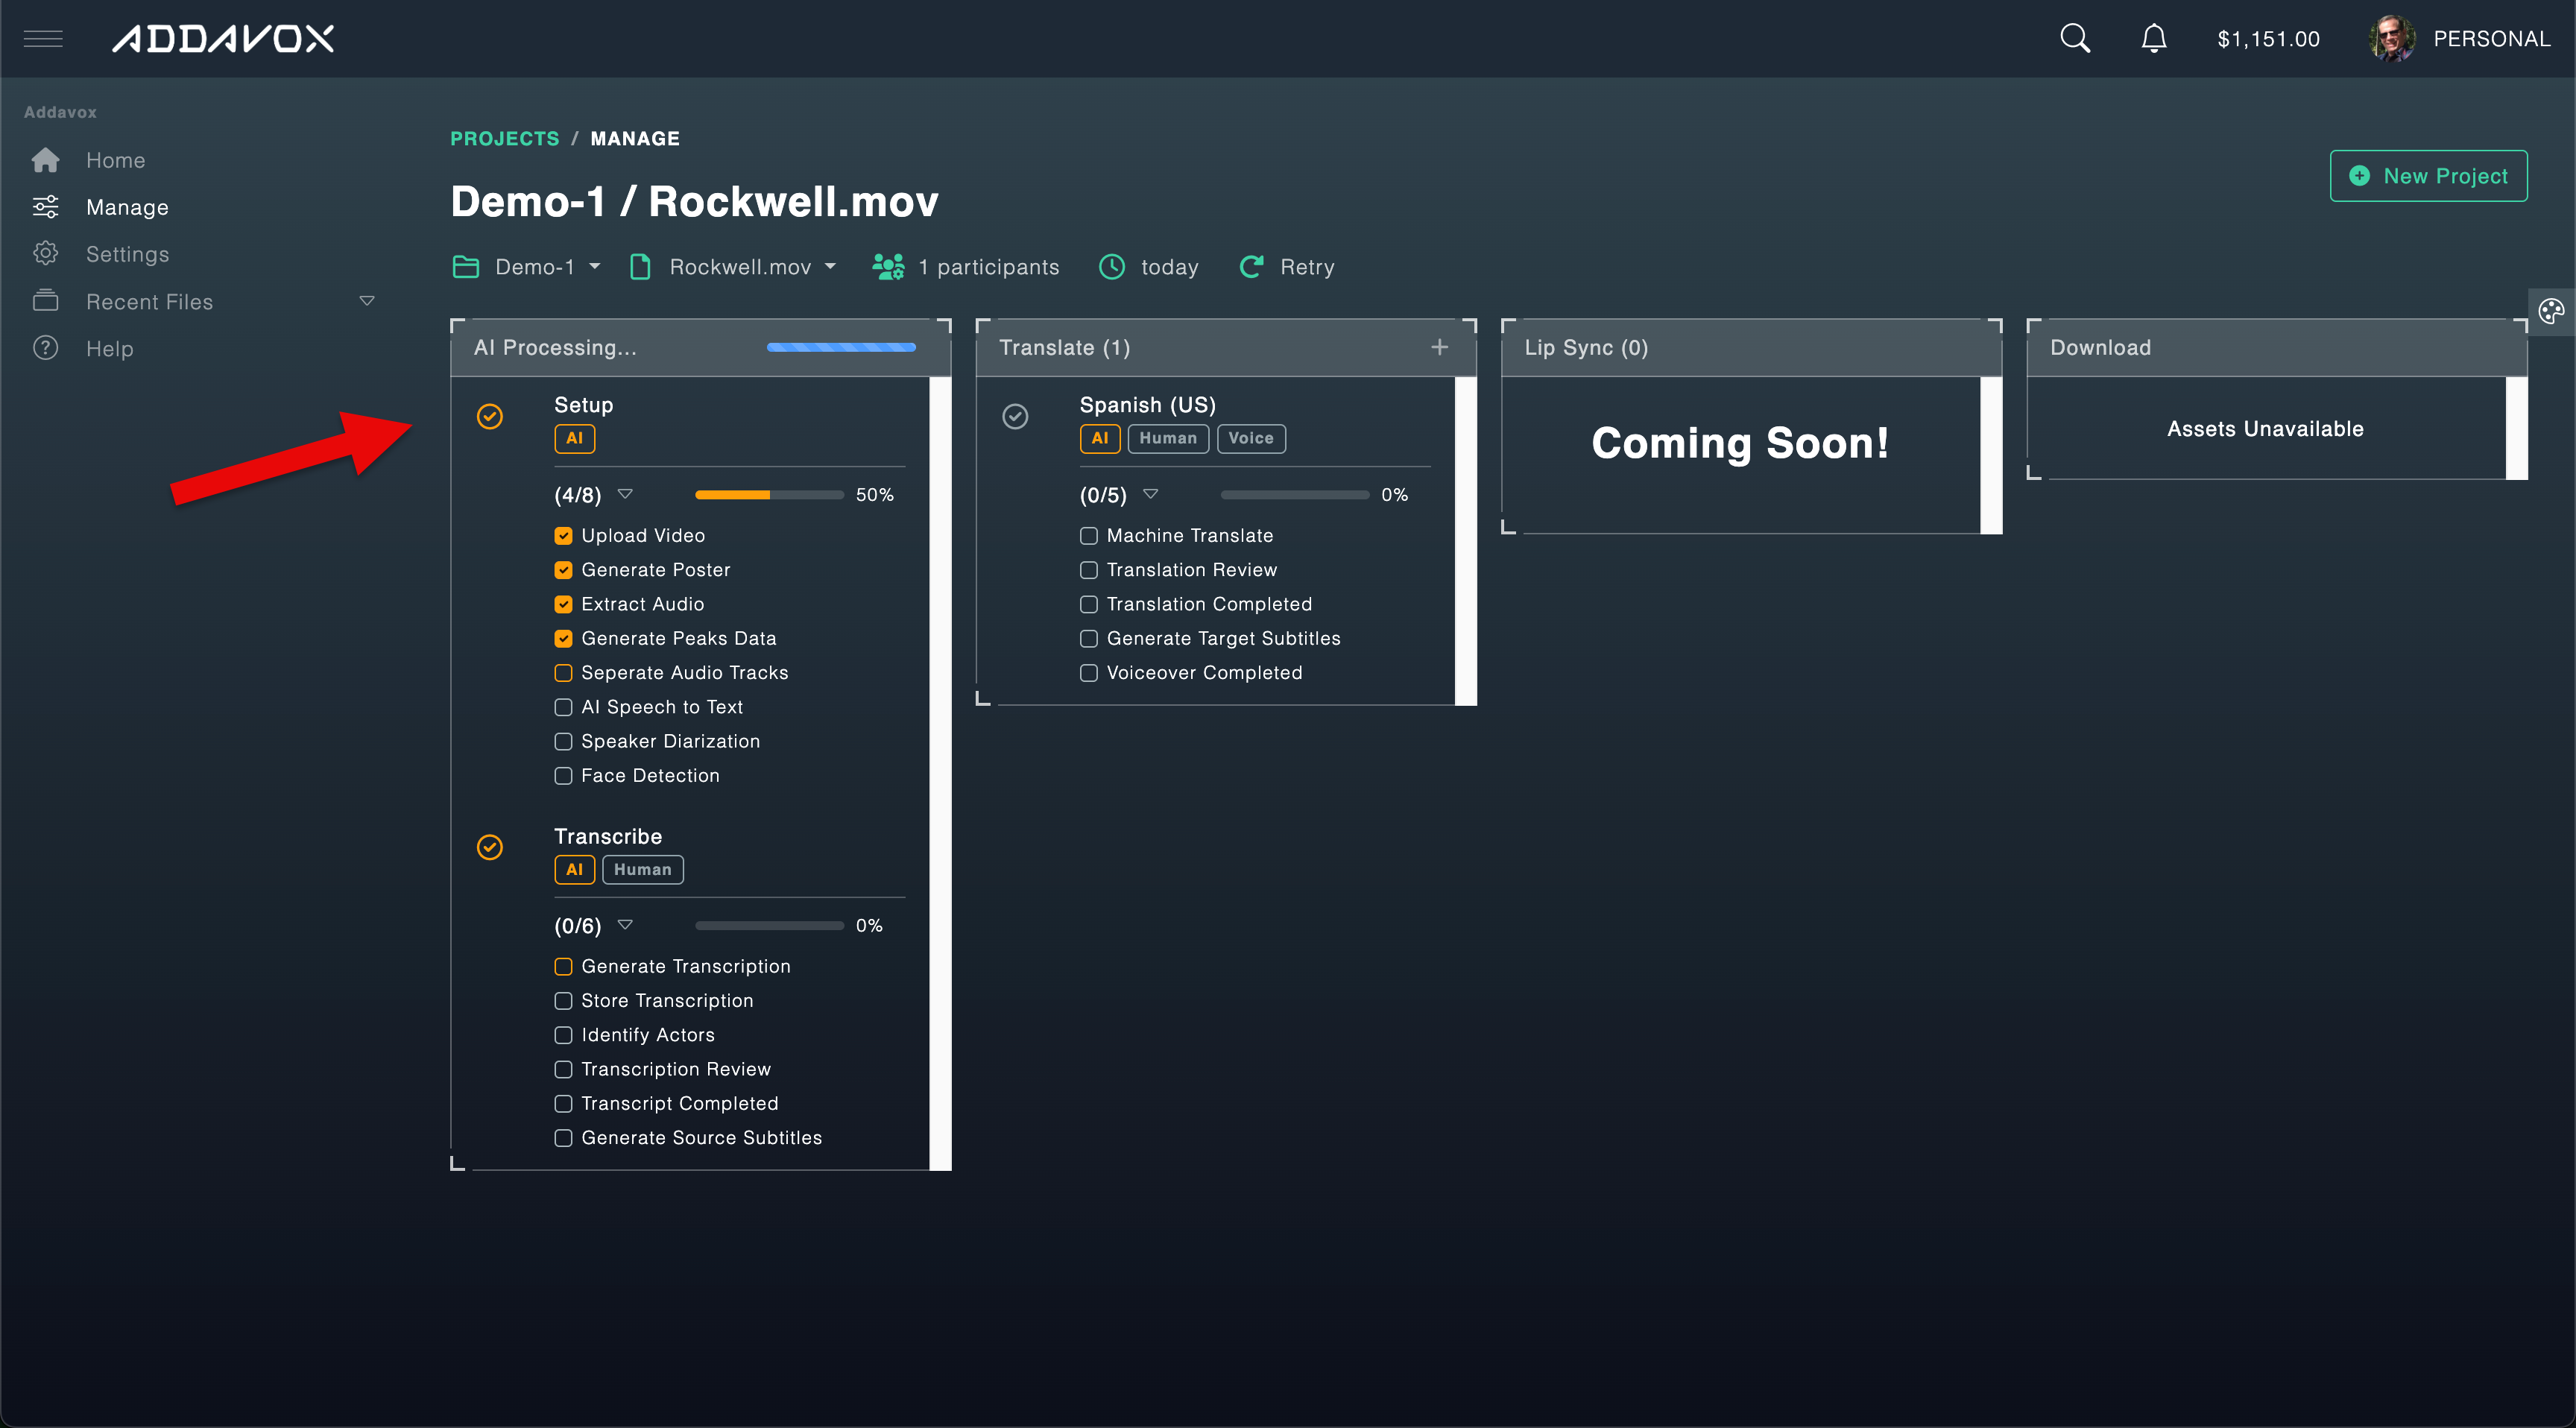
Task: Click the Lip Sync (0) column header
Action: tap(1751, 347)
